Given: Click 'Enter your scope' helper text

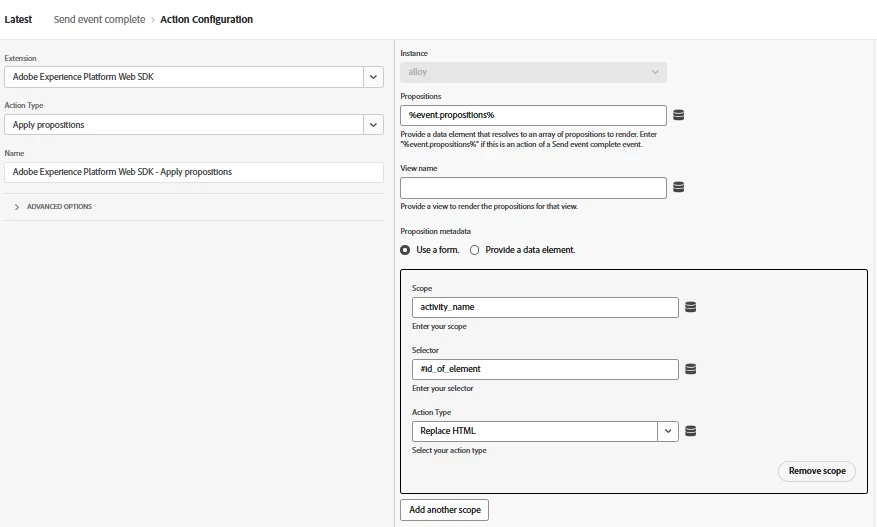Looking at the screenshot, I should 439,326.
